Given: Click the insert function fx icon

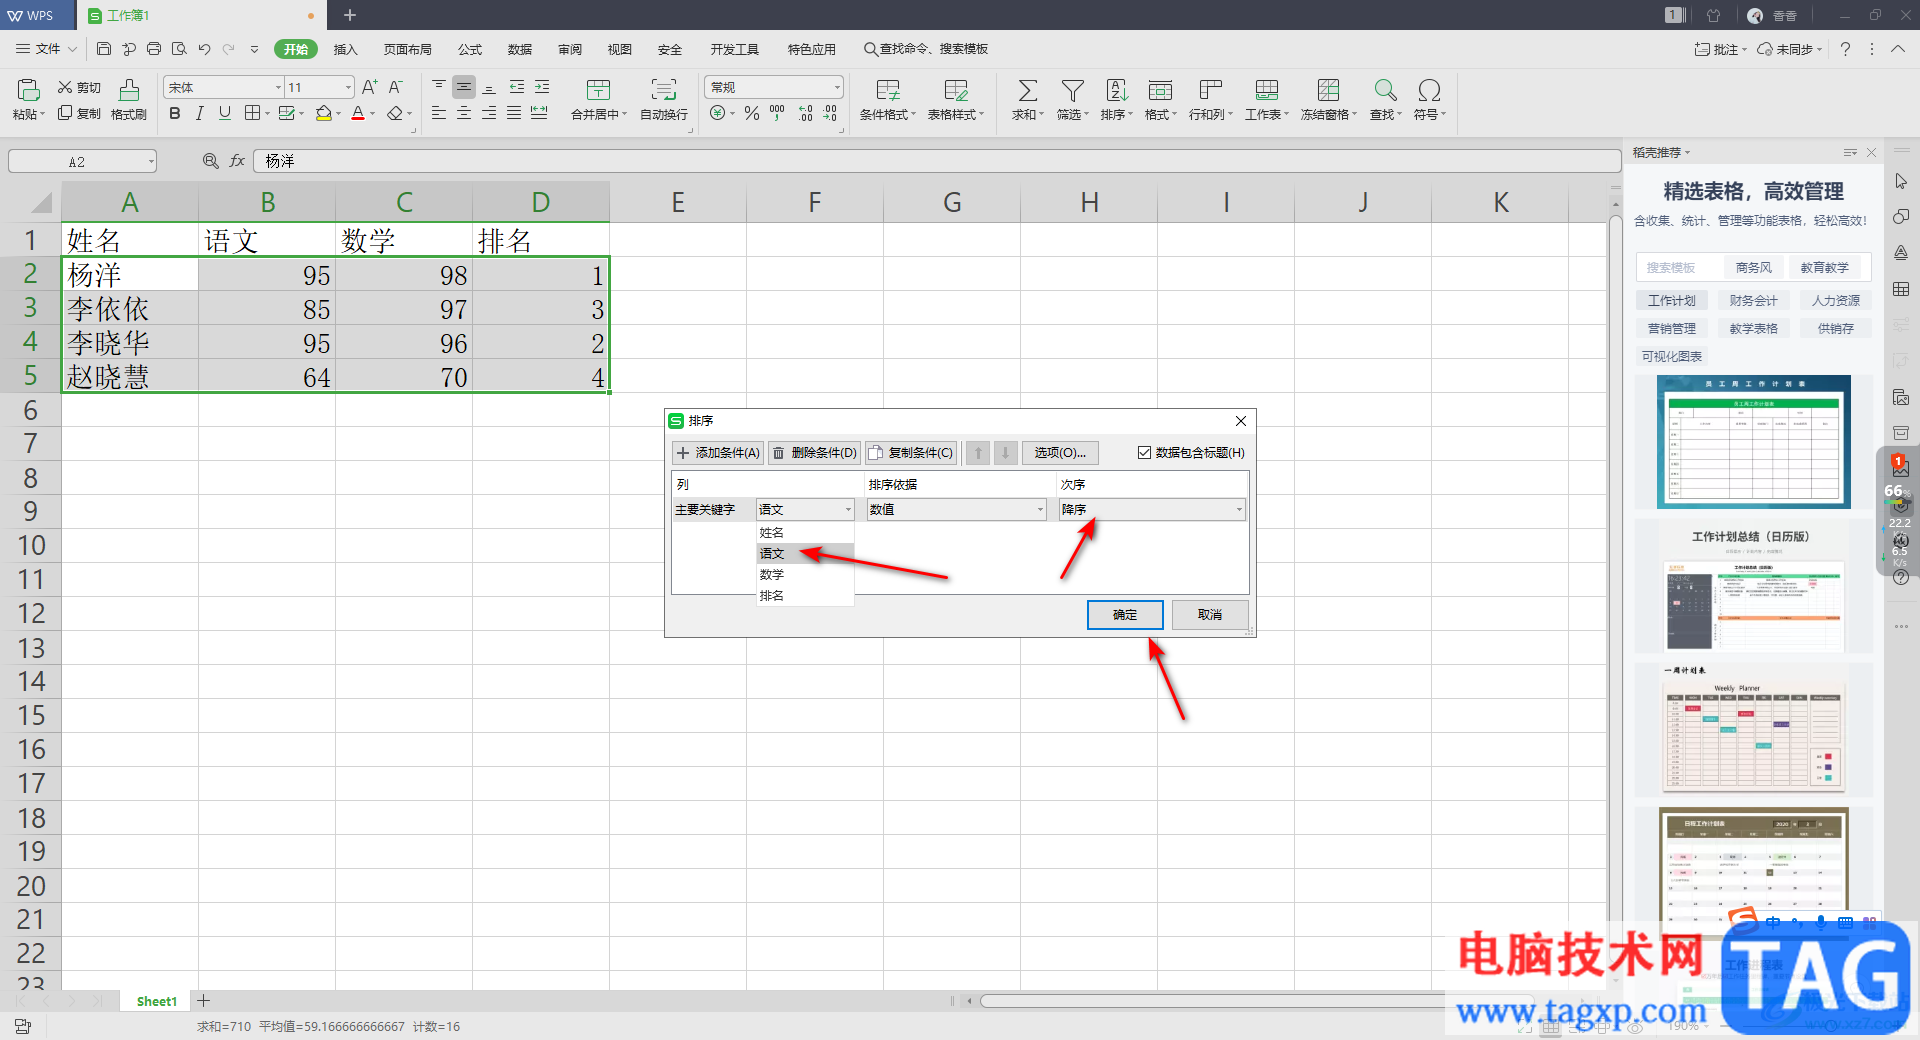Looking at the screenshot, I should point(237,161).
